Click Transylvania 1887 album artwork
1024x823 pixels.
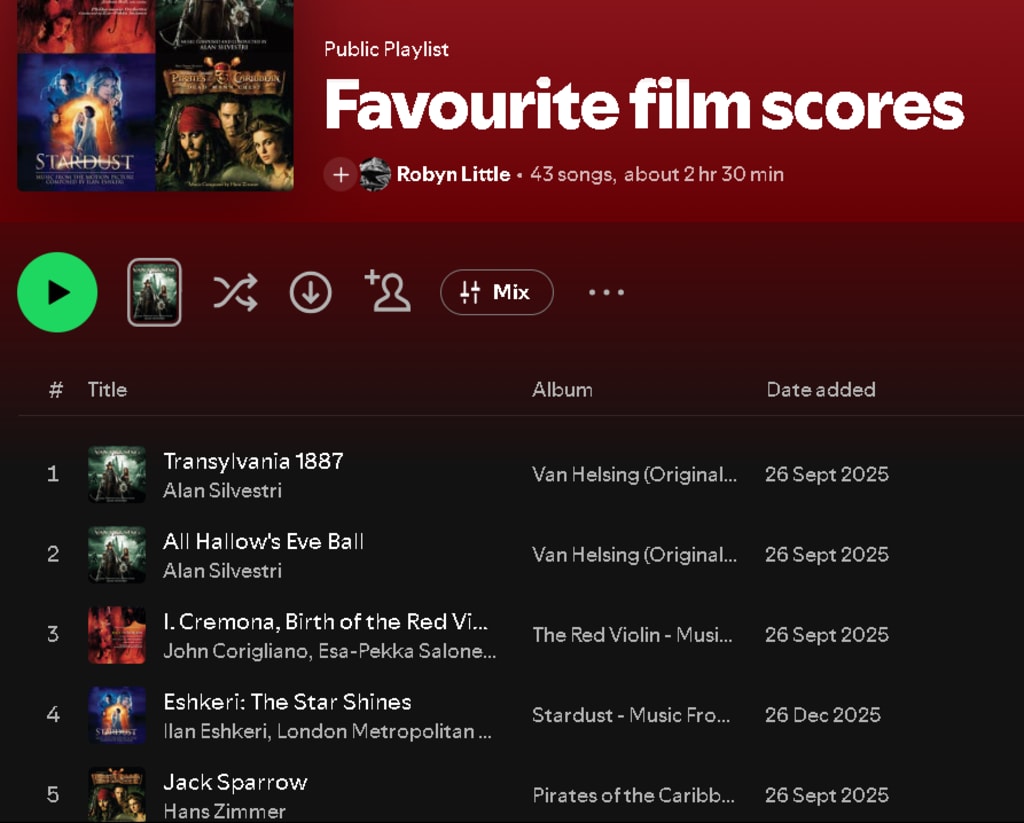tap(117, 474)
